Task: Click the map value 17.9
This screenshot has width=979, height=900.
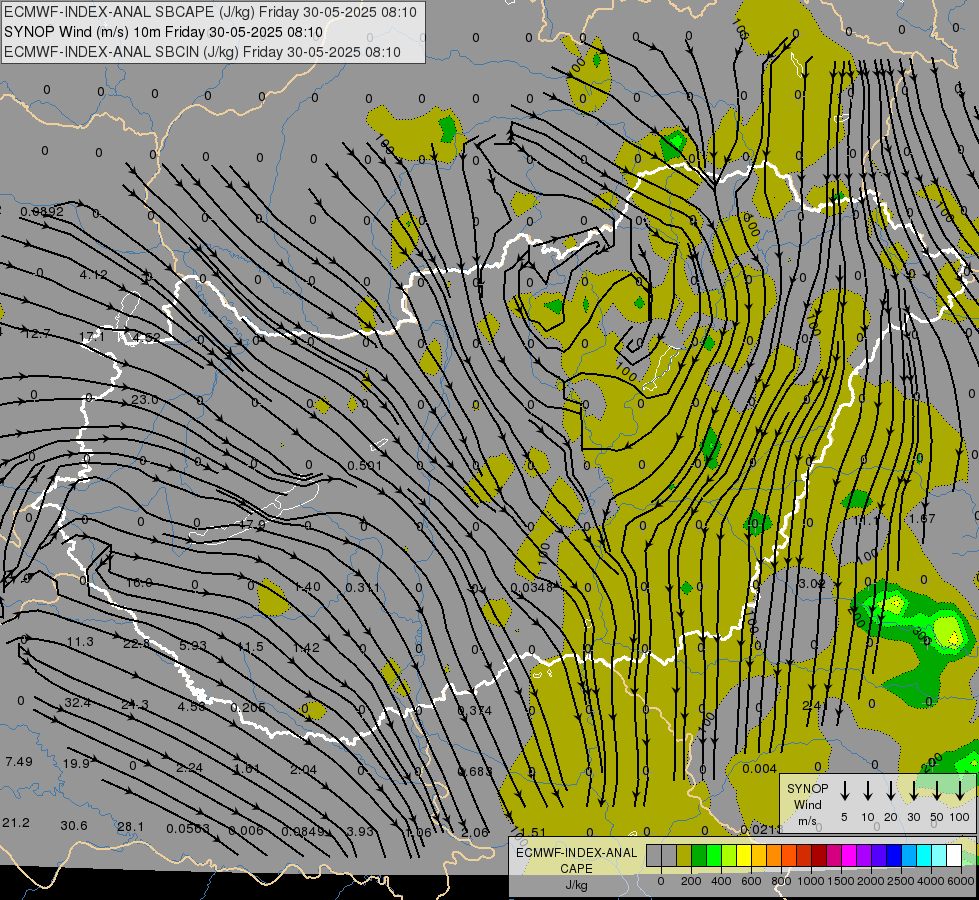Action: click(252, 524)
